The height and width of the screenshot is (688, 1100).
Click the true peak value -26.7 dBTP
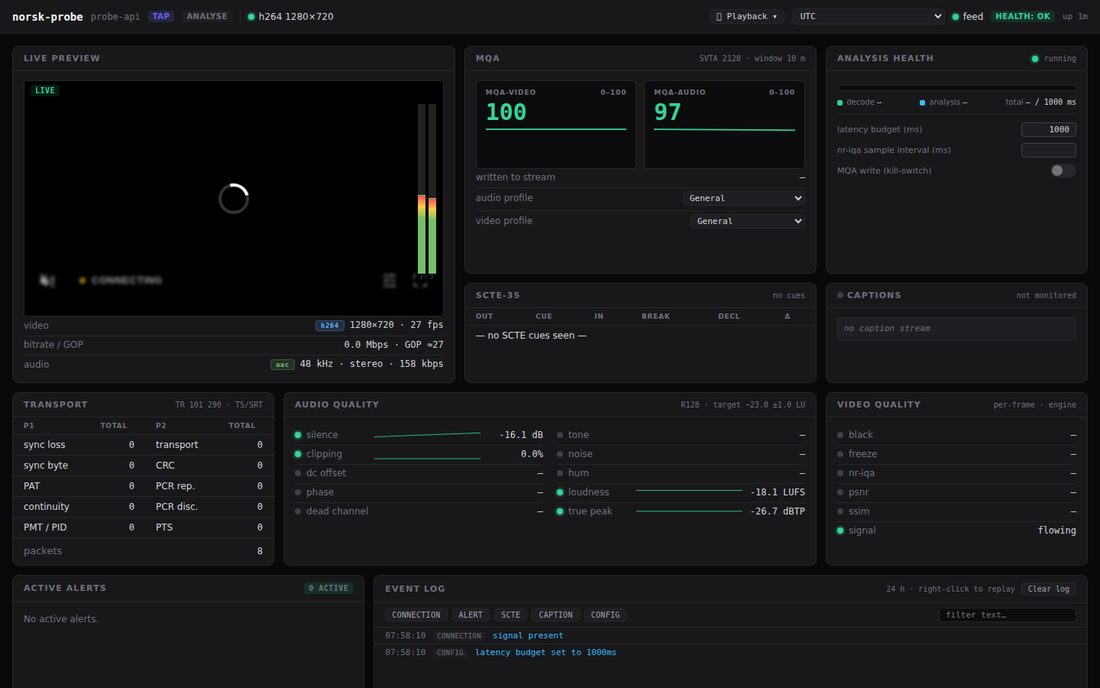click(x=777, y=511)
